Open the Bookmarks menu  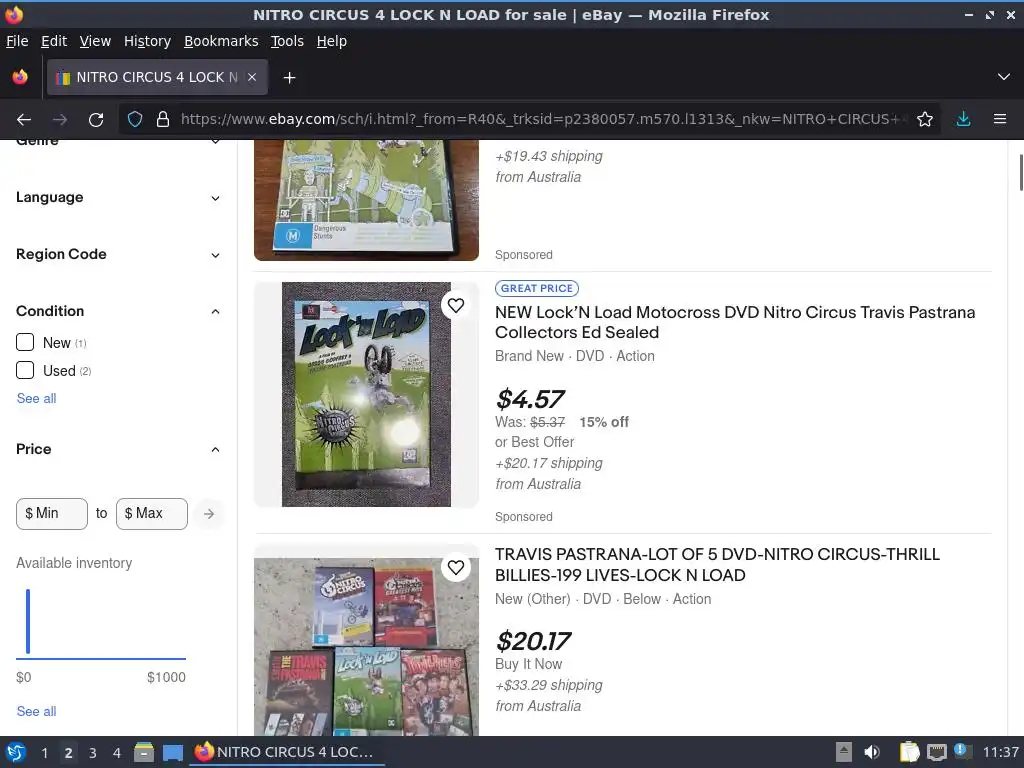(x=221, y=41)
